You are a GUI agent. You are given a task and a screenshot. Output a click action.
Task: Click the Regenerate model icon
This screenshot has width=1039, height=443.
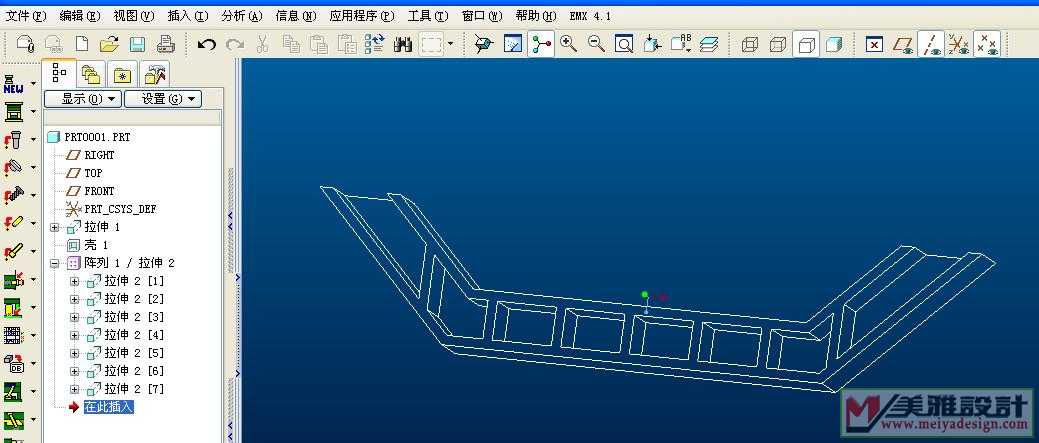pos(375,44)
